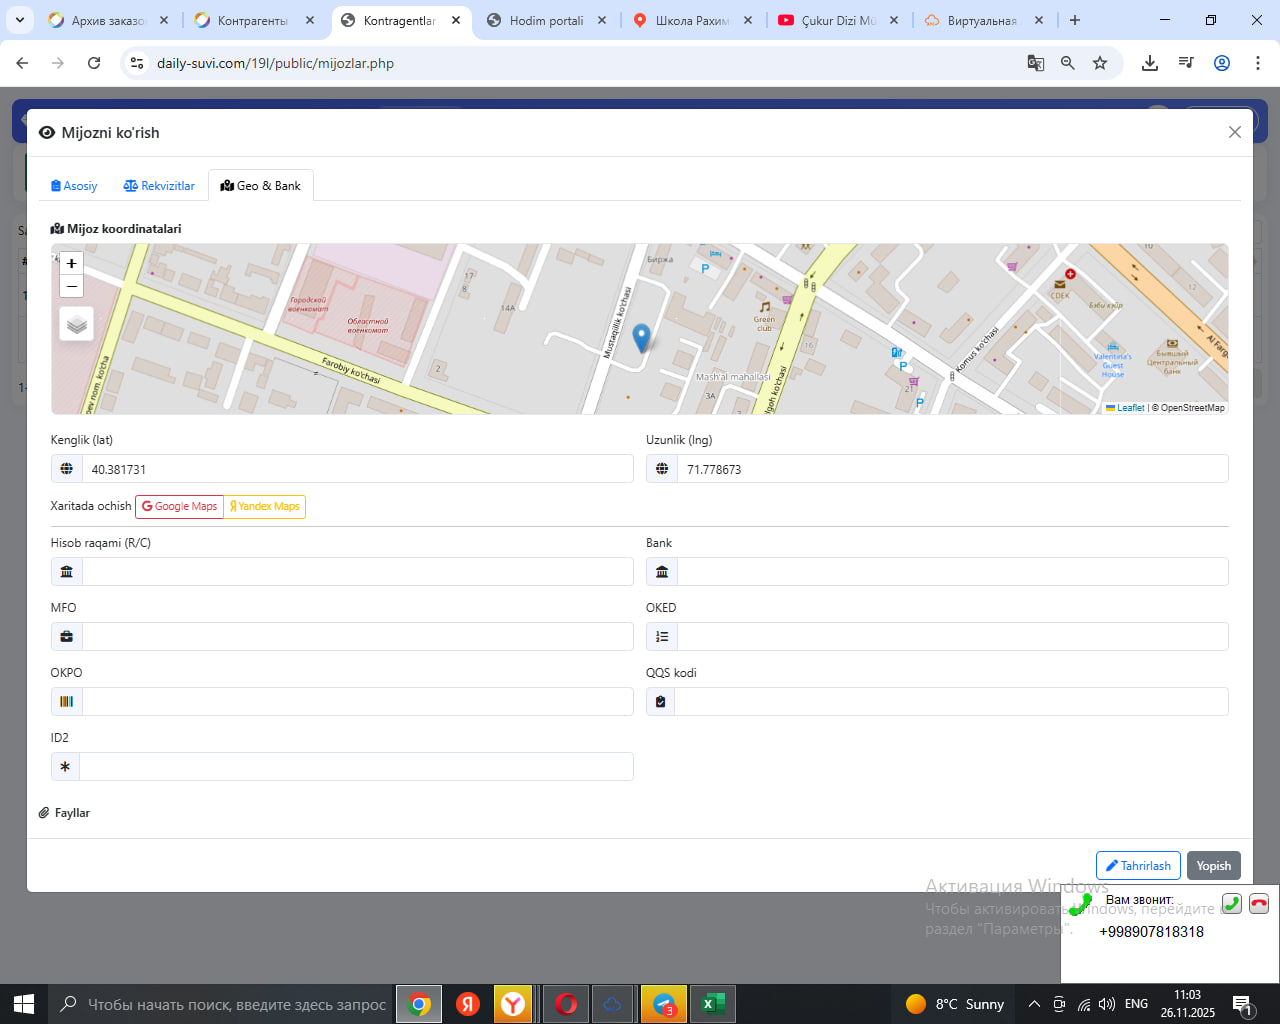The image size is (1280, 1024).
Task: Decline the incoming call with red phone
Action: click(x=1258, y=903)
